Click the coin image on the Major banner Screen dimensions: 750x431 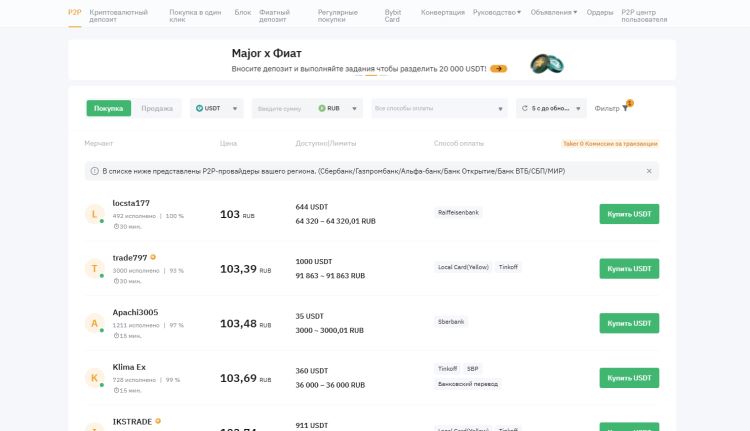547,64
